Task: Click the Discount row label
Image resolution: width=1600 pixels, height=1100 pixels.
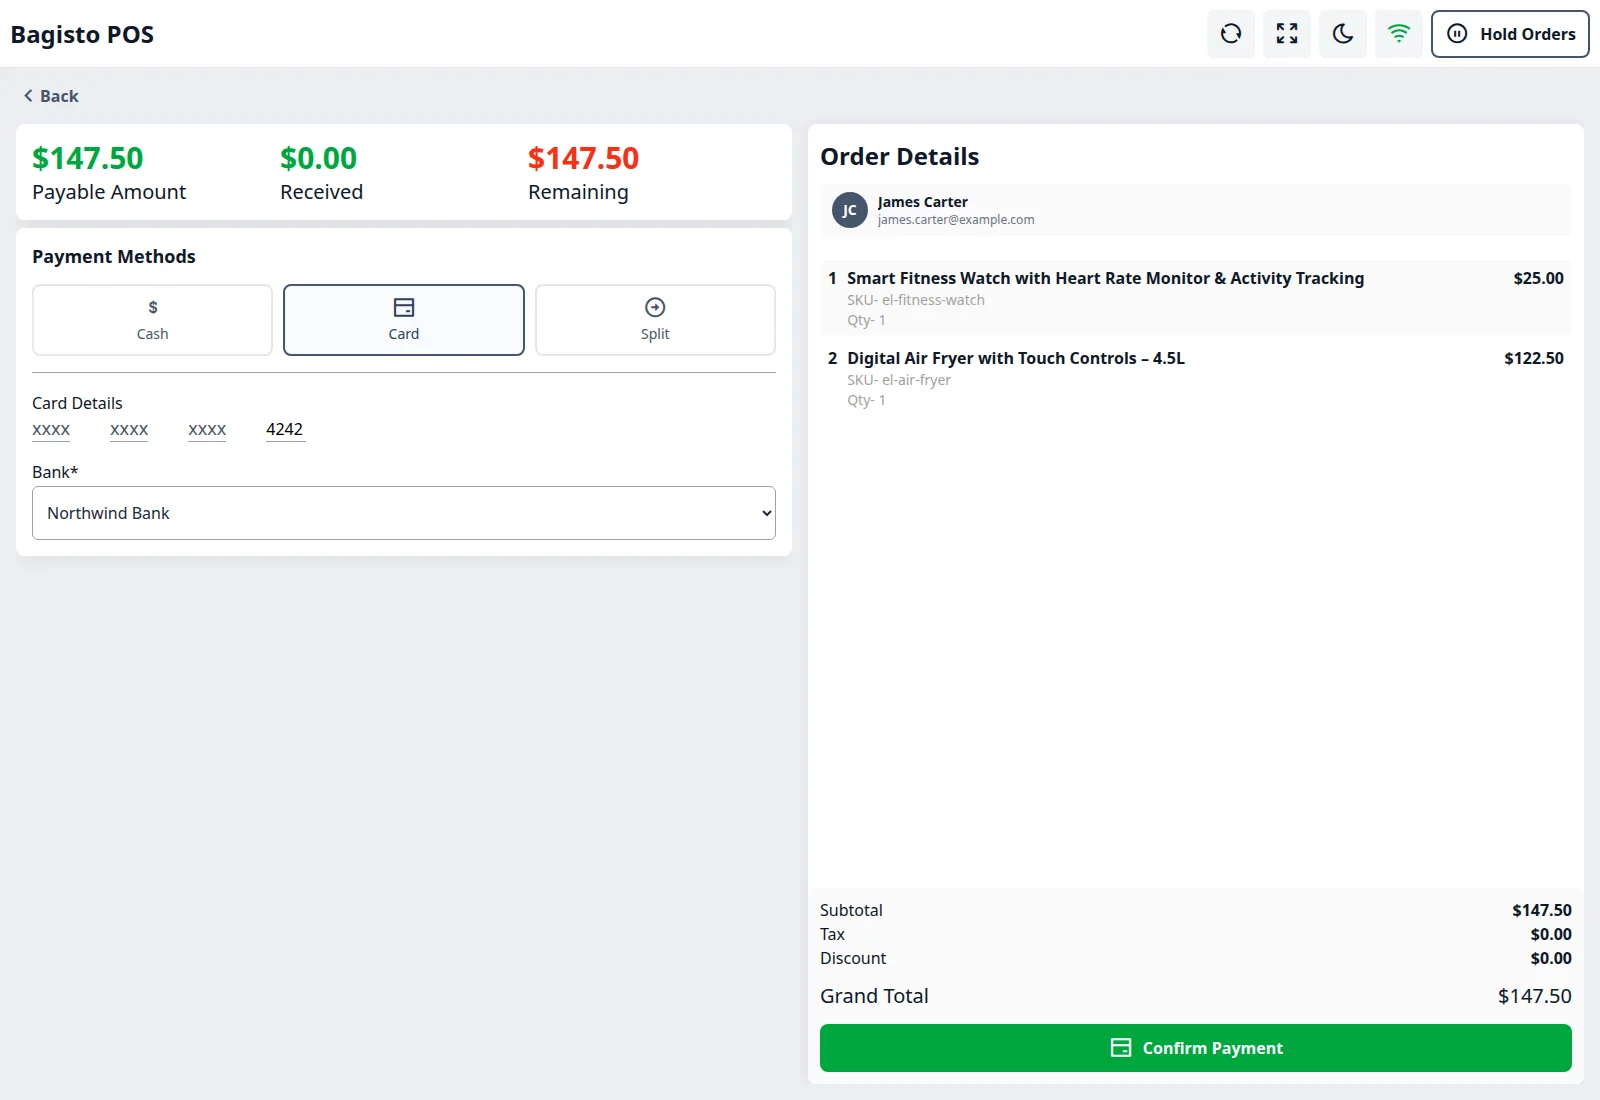Action: pyautogui.click(x=853, y=958)
